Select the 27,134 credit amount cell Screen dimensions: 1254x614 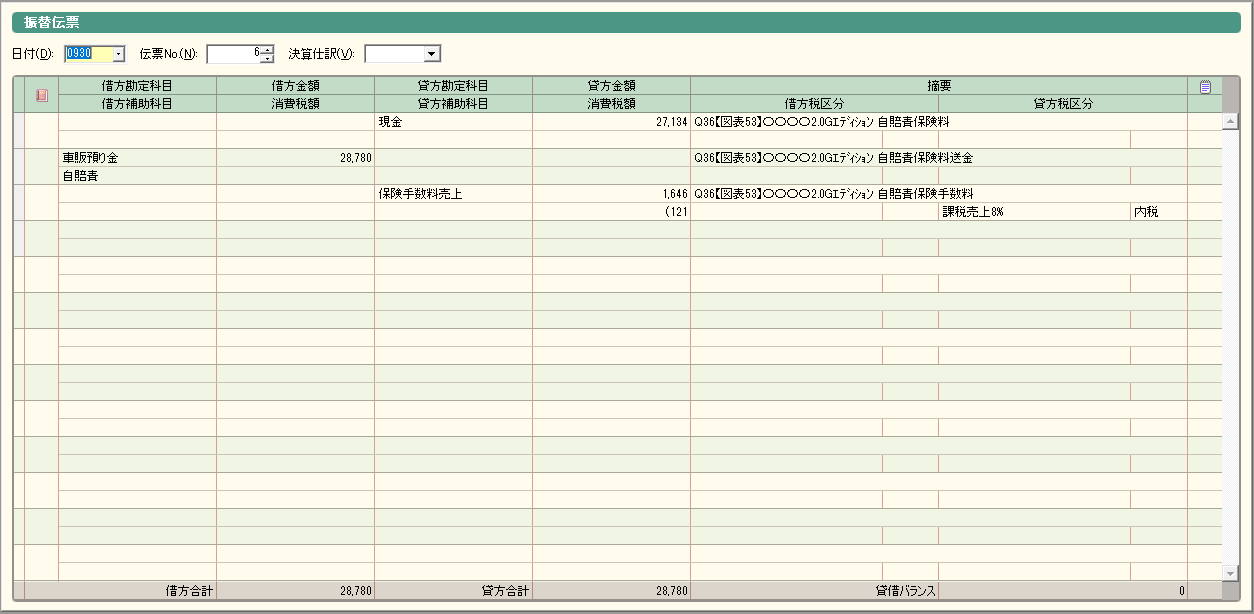point(611,122)
